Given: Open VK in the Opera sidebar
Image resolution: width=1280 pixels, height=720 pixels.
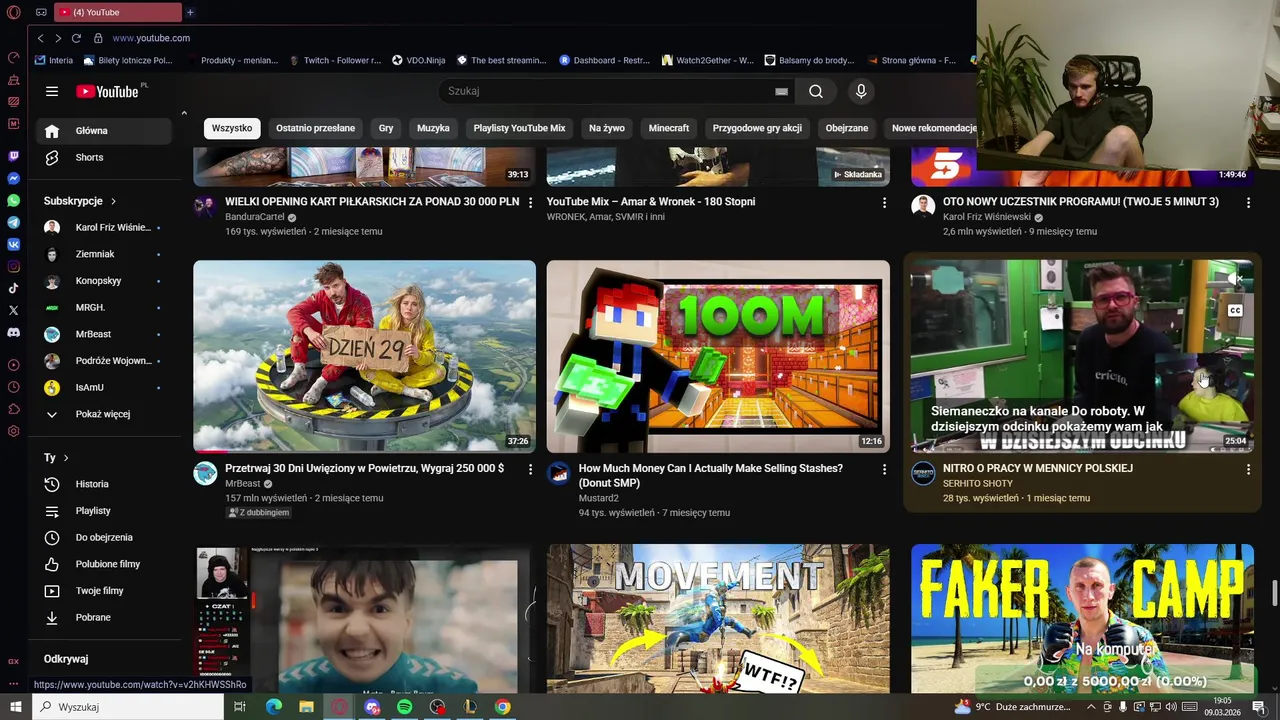Looking at the screenshot, I should point(14,244).
